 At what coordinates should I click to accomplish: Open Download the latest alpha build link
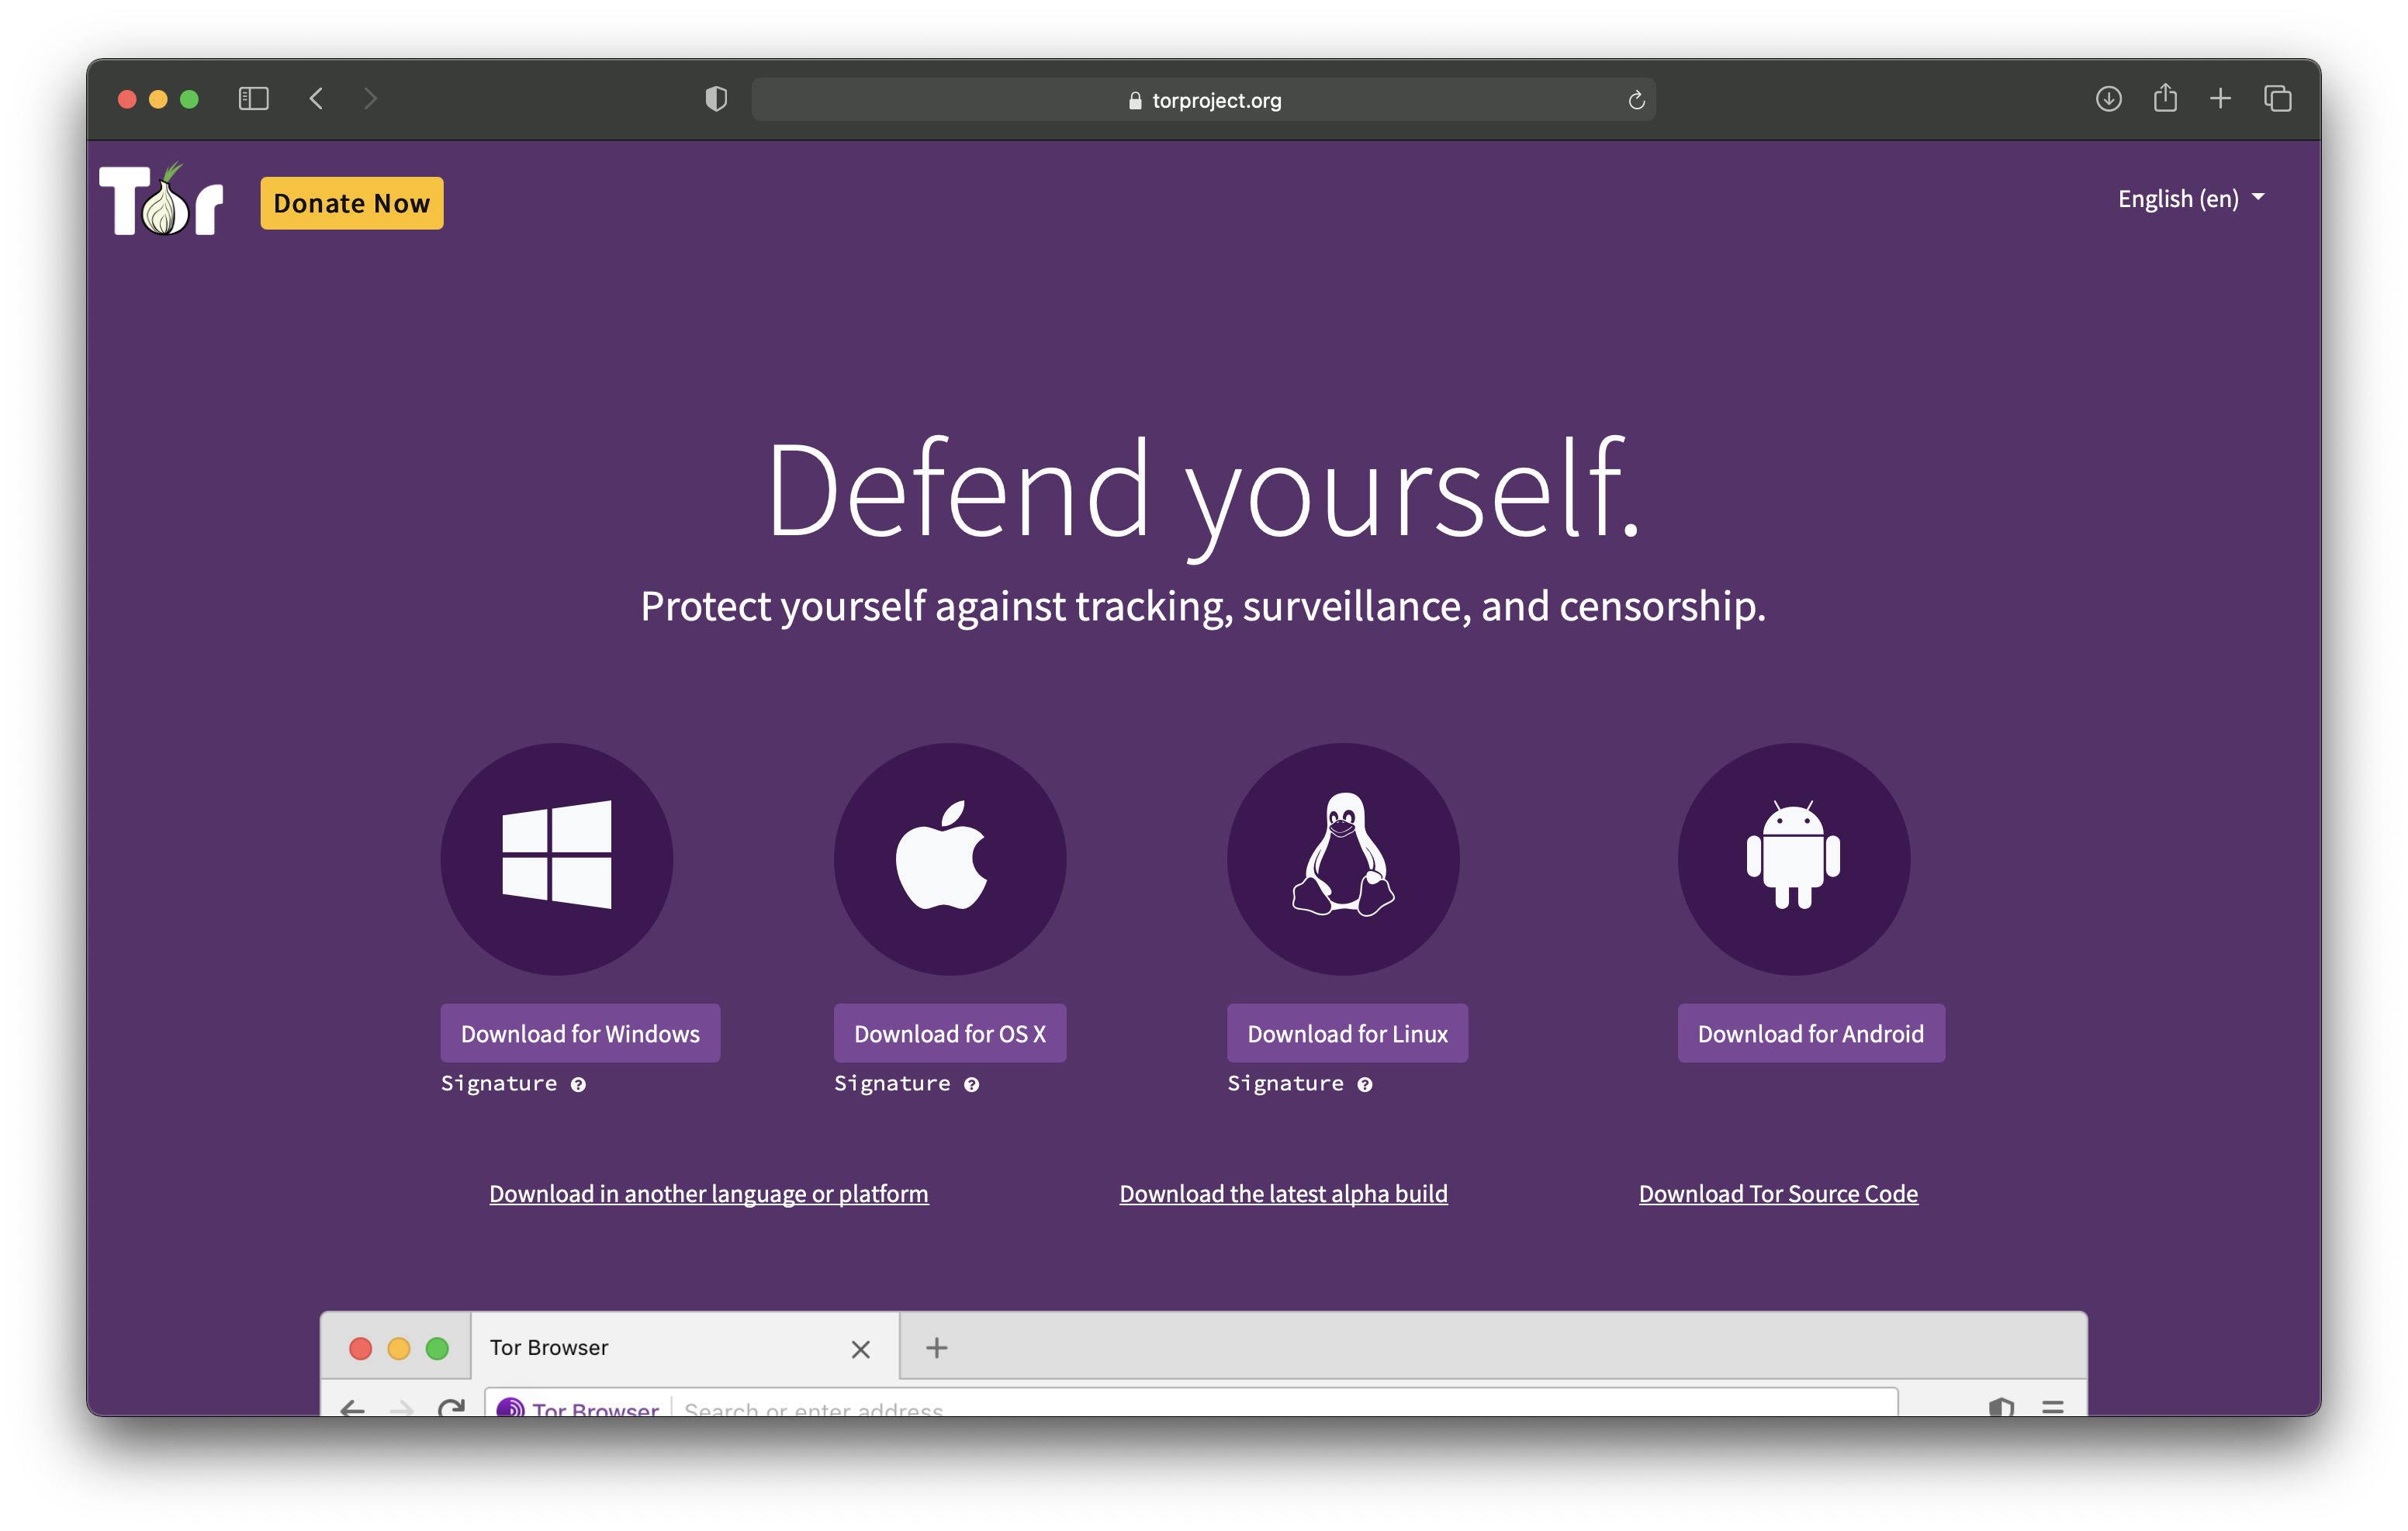click(1283, 1193)
